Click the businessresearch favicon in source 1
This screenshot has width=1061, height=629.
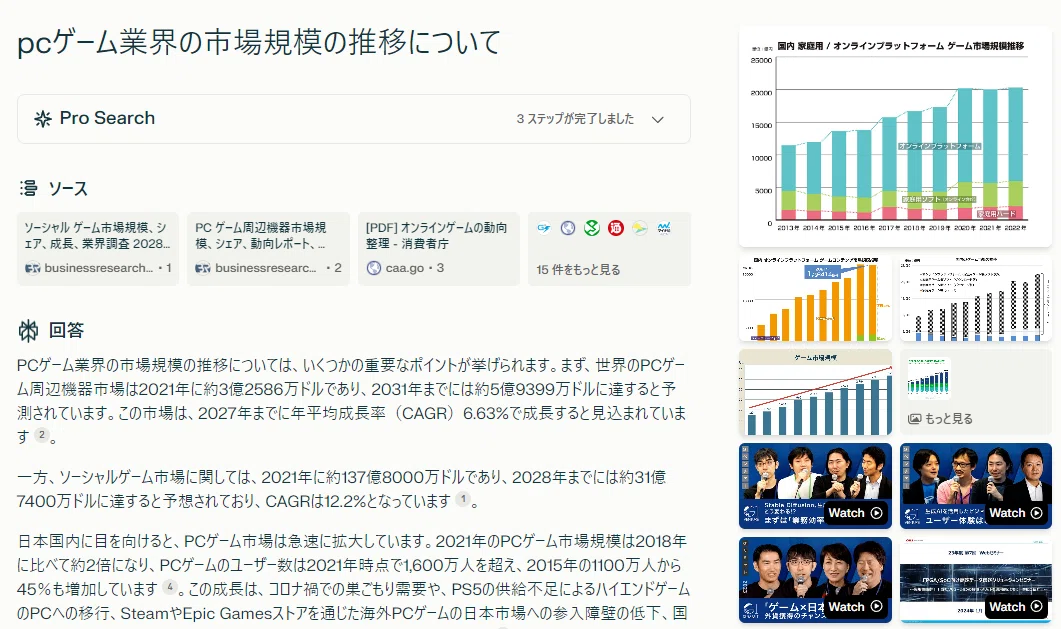point(32,268)
